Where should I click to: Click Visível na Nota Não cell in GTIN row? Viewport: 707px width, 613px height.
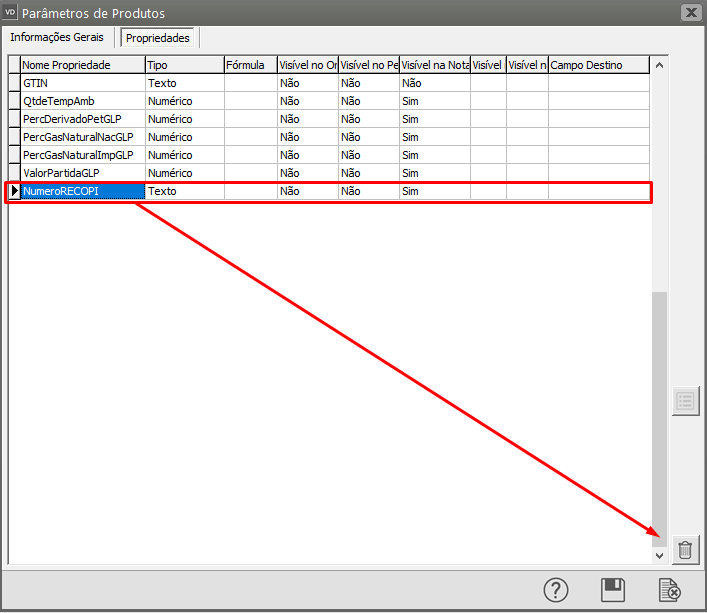pyautogui.click(x=435, y=83)
